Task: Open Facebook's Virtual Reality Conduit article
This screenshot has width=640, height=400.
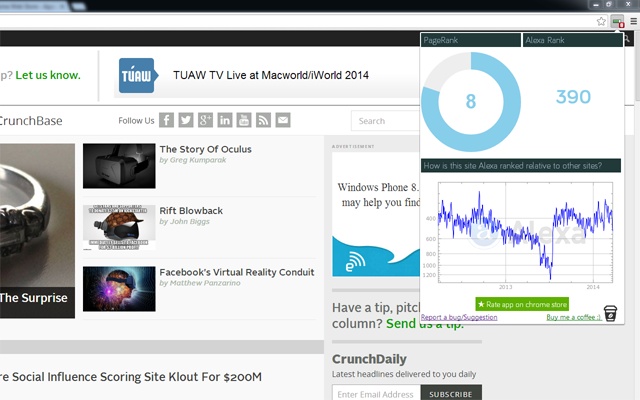Action: click(x=237, y=272)
